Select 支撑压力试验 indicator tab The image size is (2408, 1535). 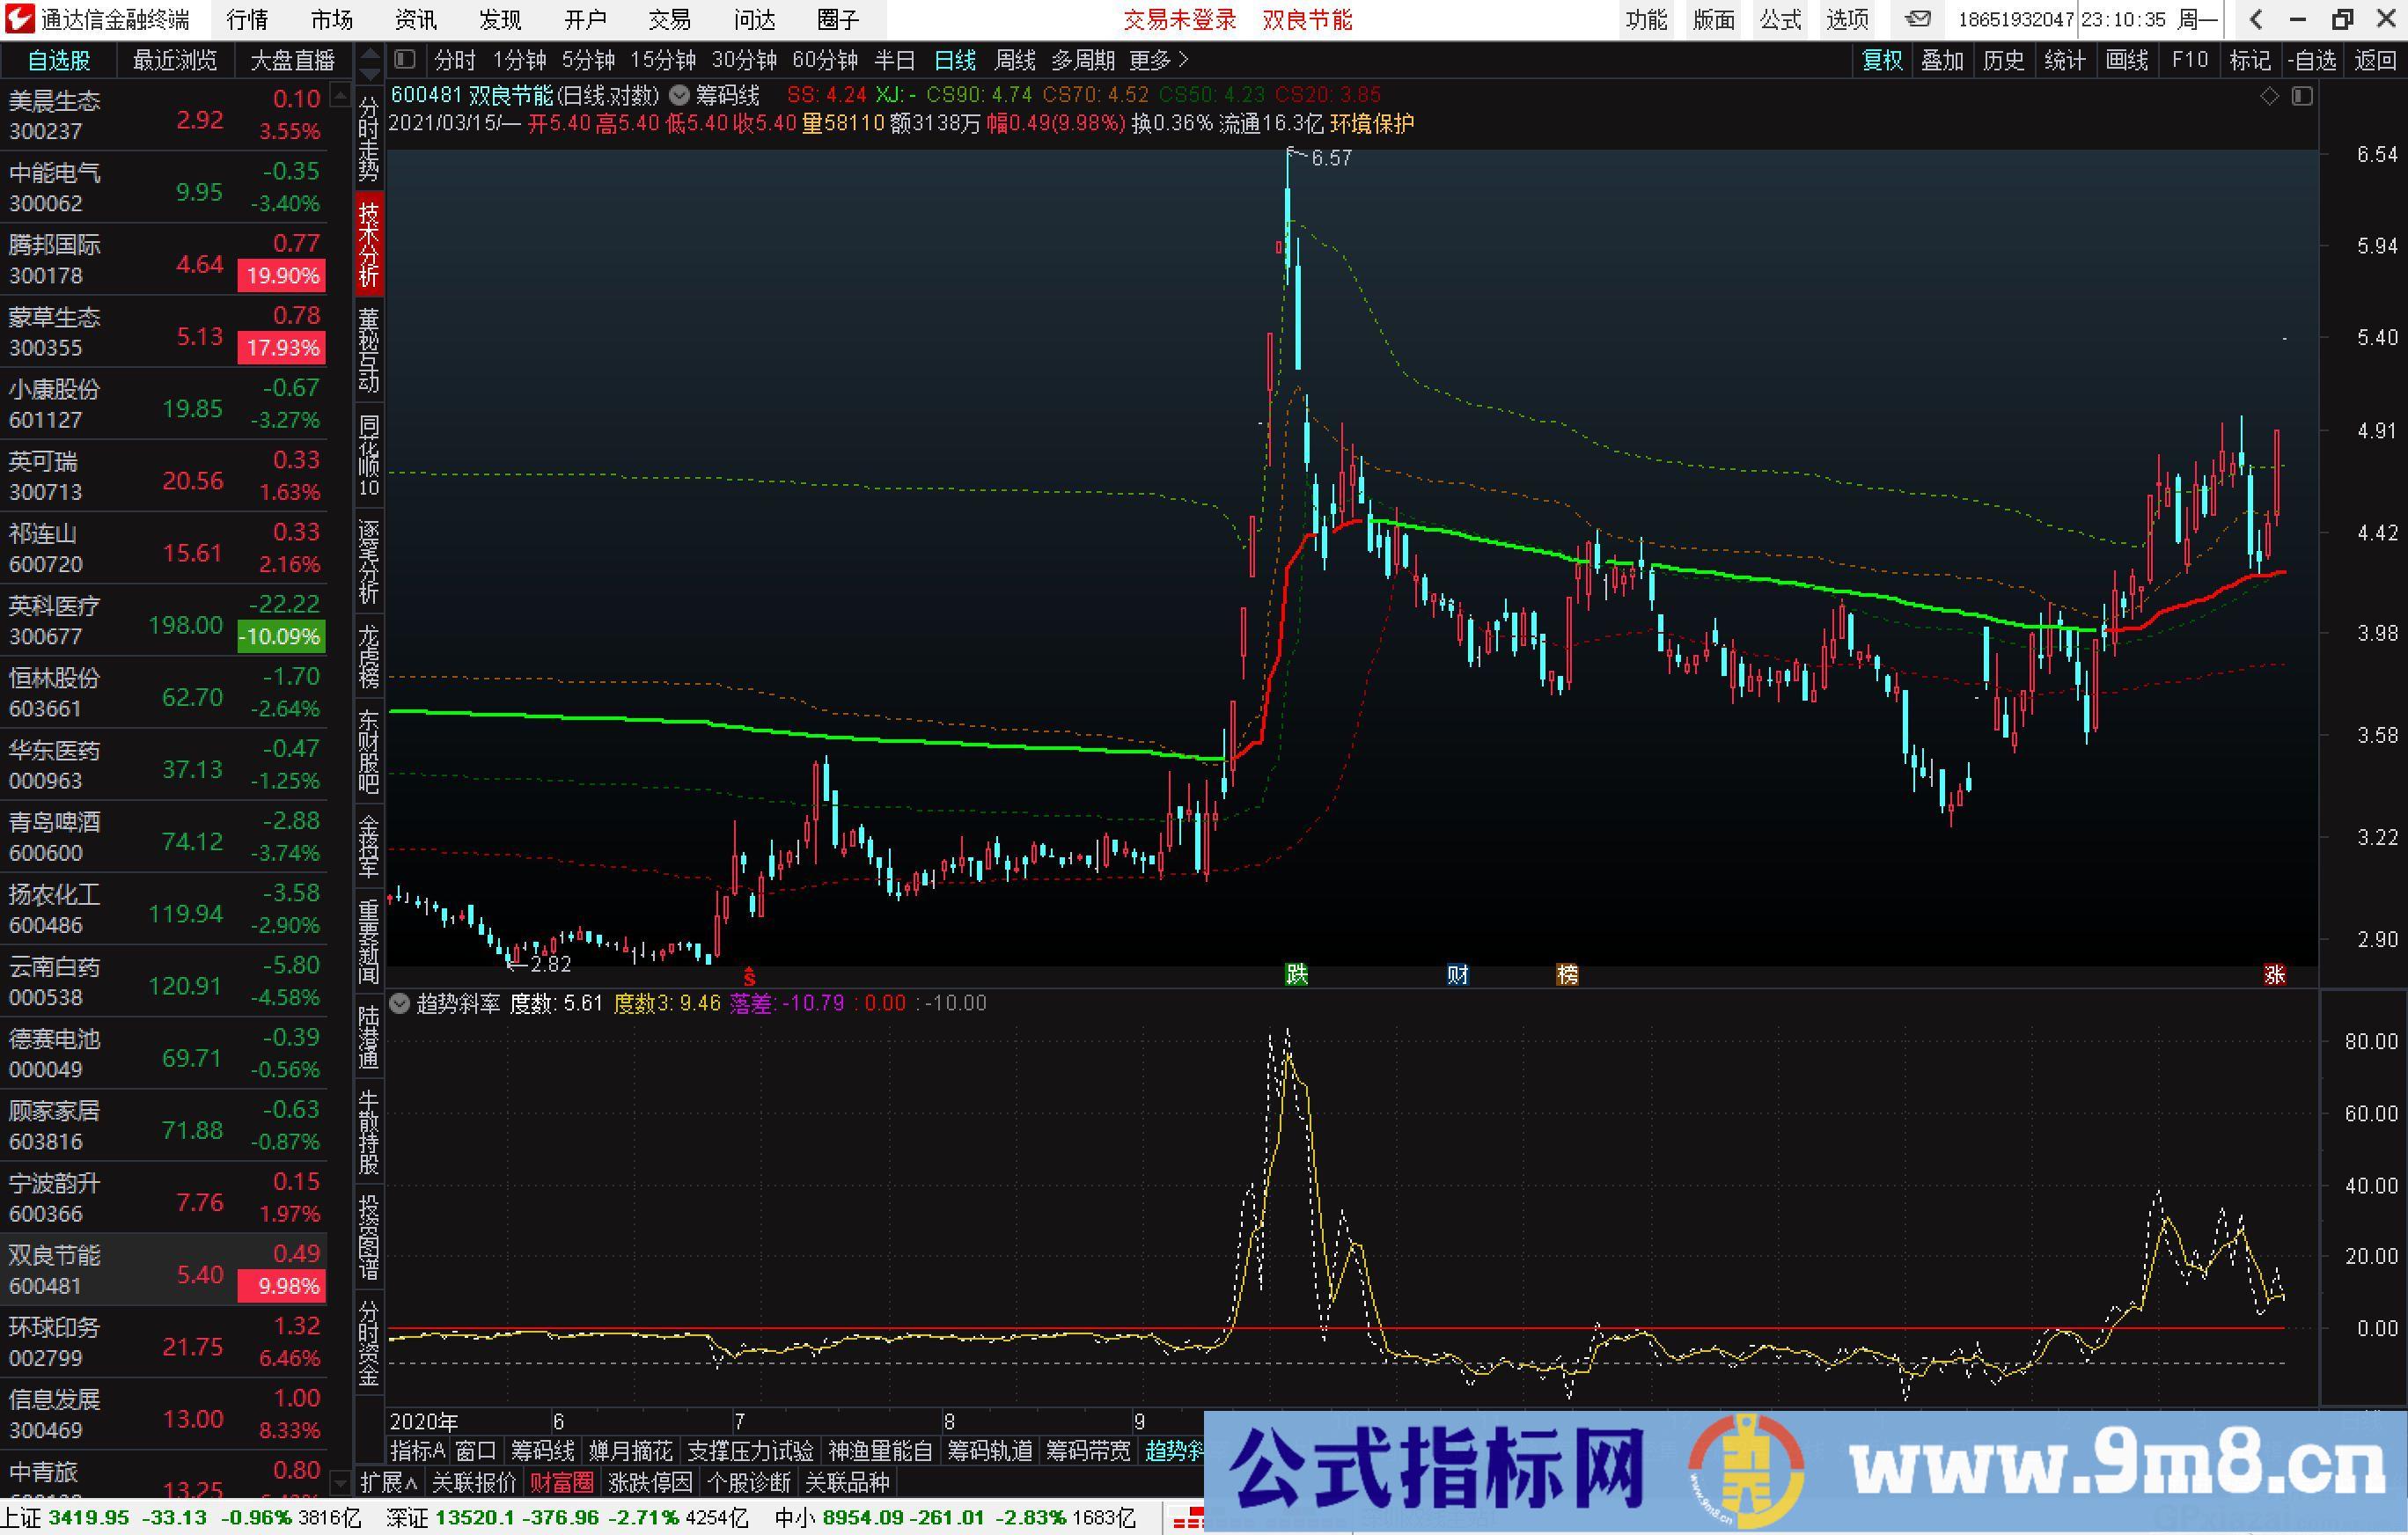(750, 1450)
